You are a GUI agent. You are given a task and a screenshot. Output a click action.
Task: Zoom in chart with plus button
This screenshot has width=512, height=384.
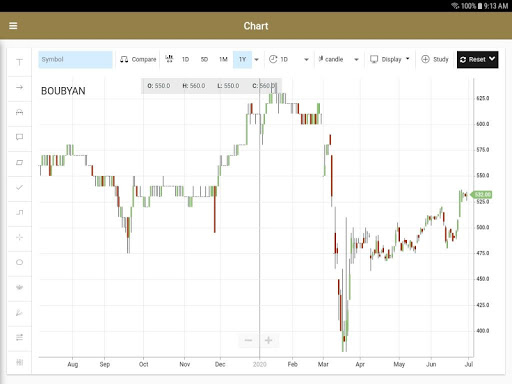coord(268,340)
